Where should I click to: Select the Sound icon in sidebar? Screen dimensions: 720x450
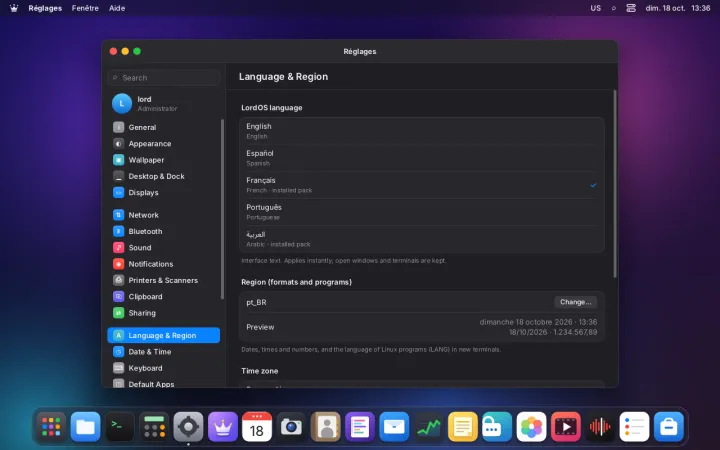click(118, 248)
